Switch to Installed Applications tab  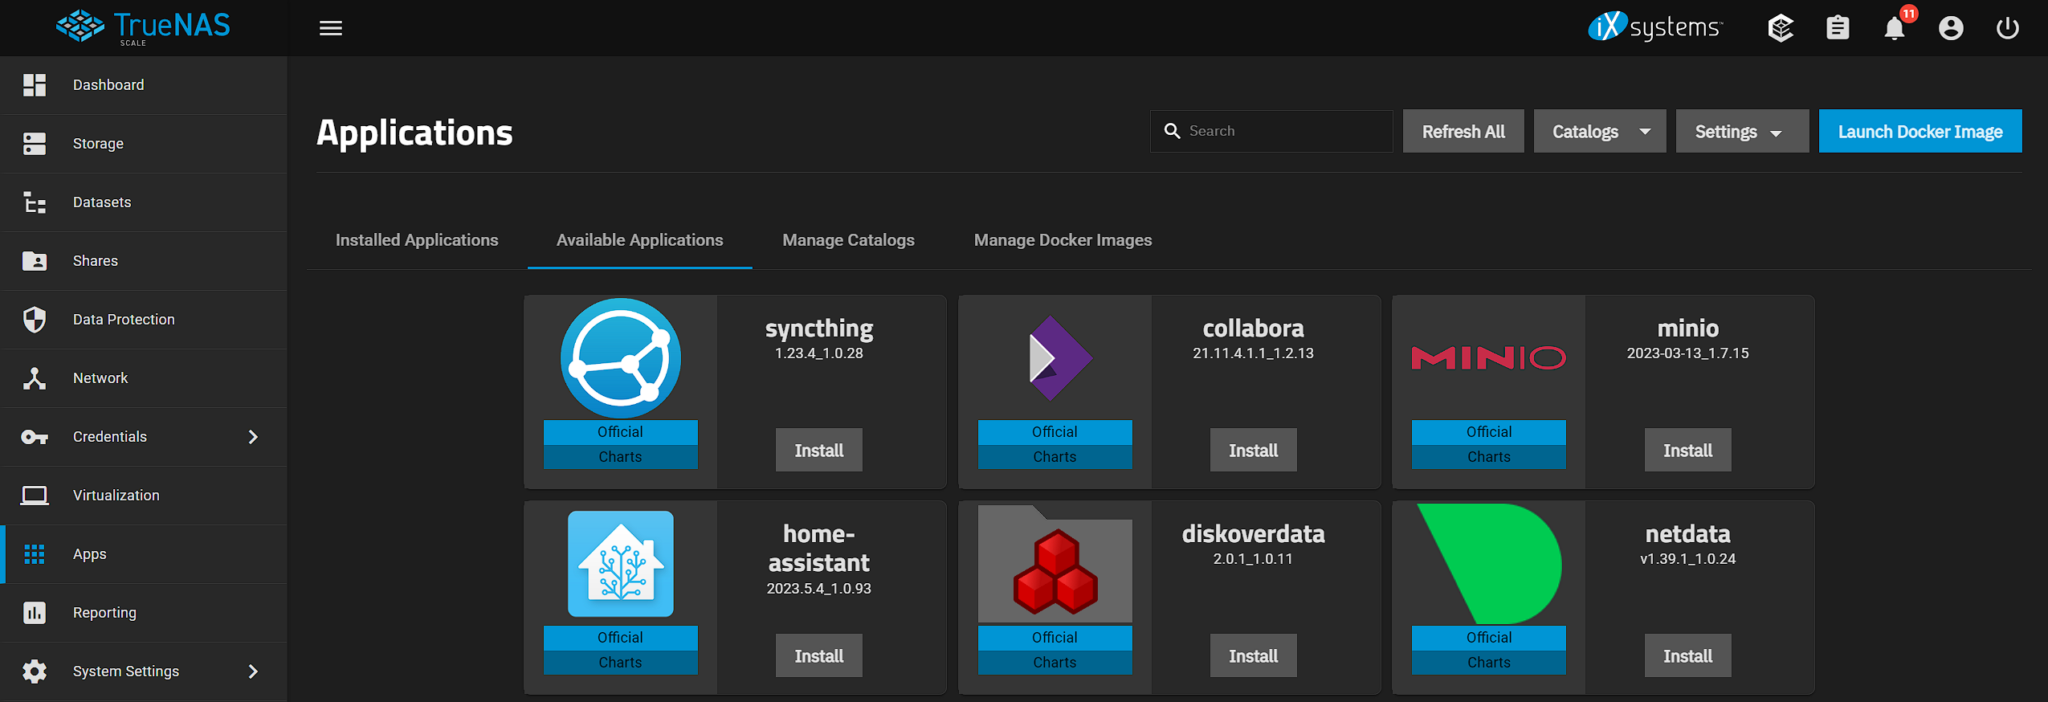coord(416,240)
